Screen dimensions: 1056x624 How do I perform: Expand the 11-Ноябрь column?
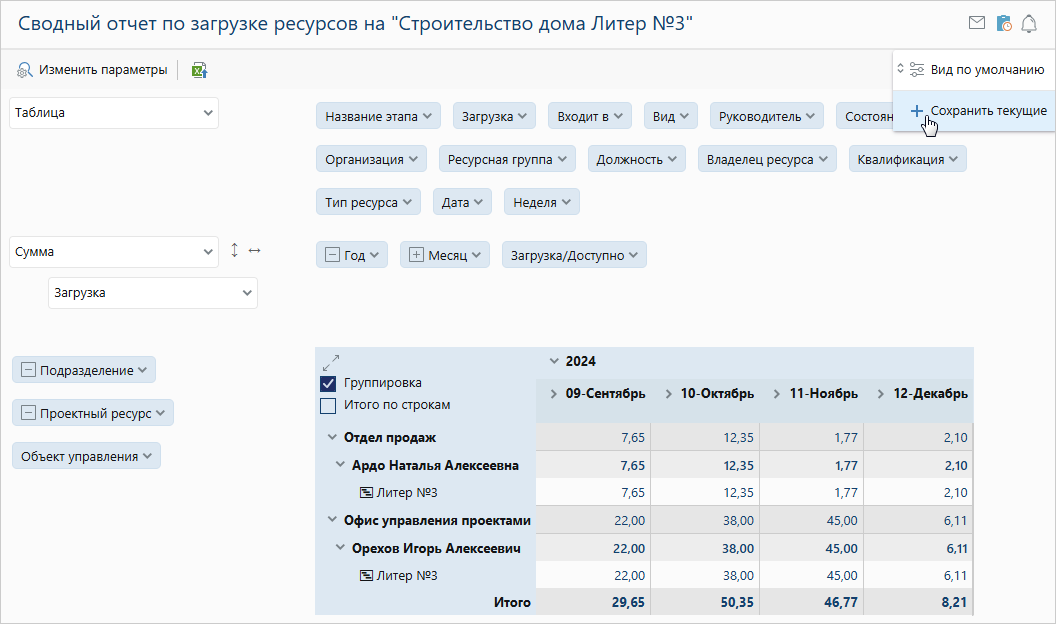[777, 394]
